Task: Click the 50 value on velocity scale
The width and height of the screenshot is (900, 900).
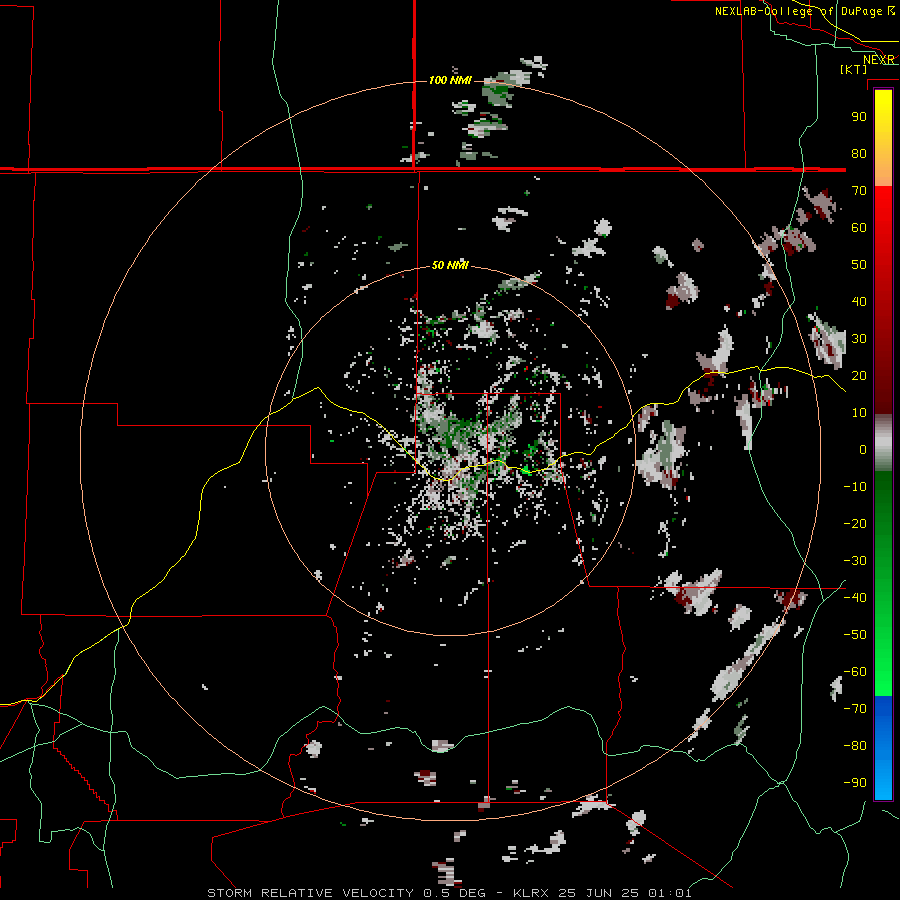Action: tap(859, 265)
